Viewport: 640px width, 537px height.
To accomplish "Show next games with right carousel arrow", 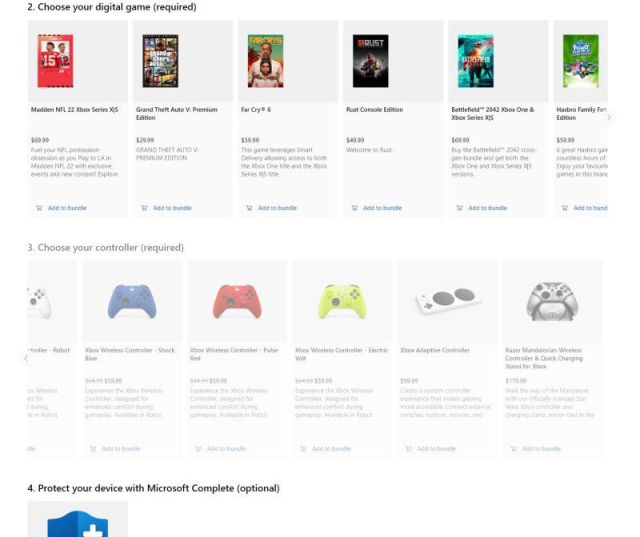I will coord(609,118).
